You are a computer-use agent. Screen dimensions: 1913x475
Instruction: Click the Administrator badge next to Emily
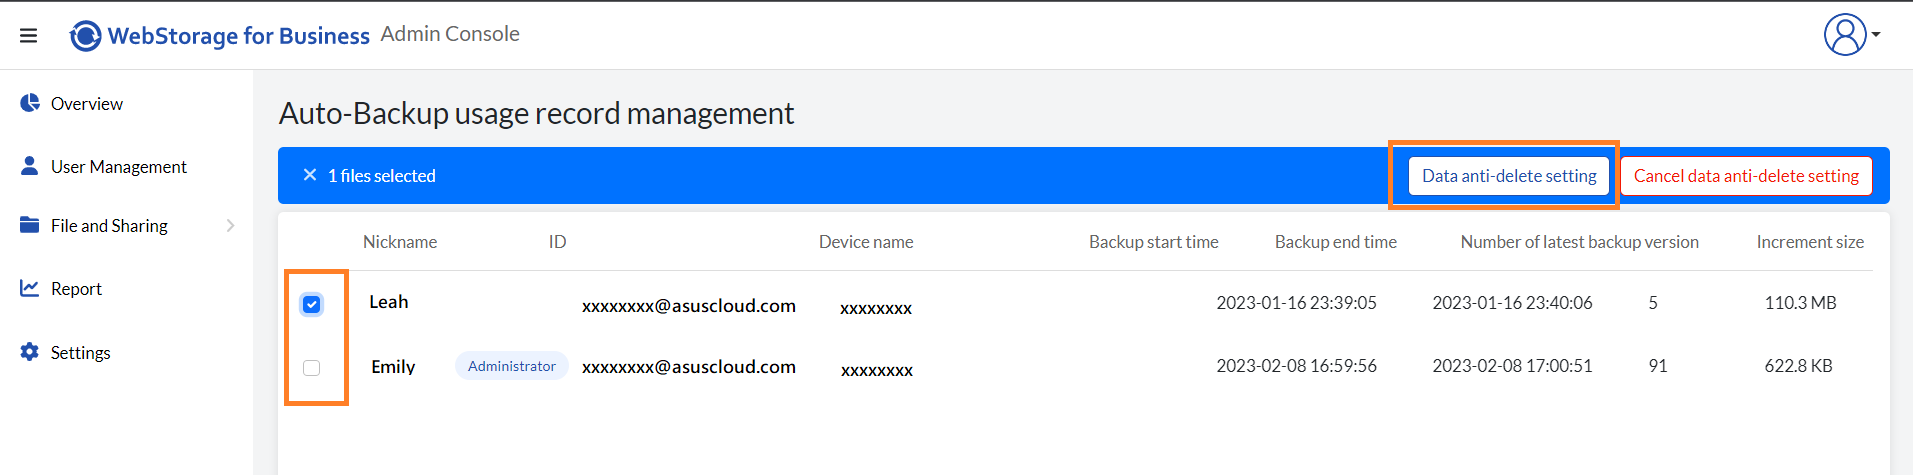point(512,366)
